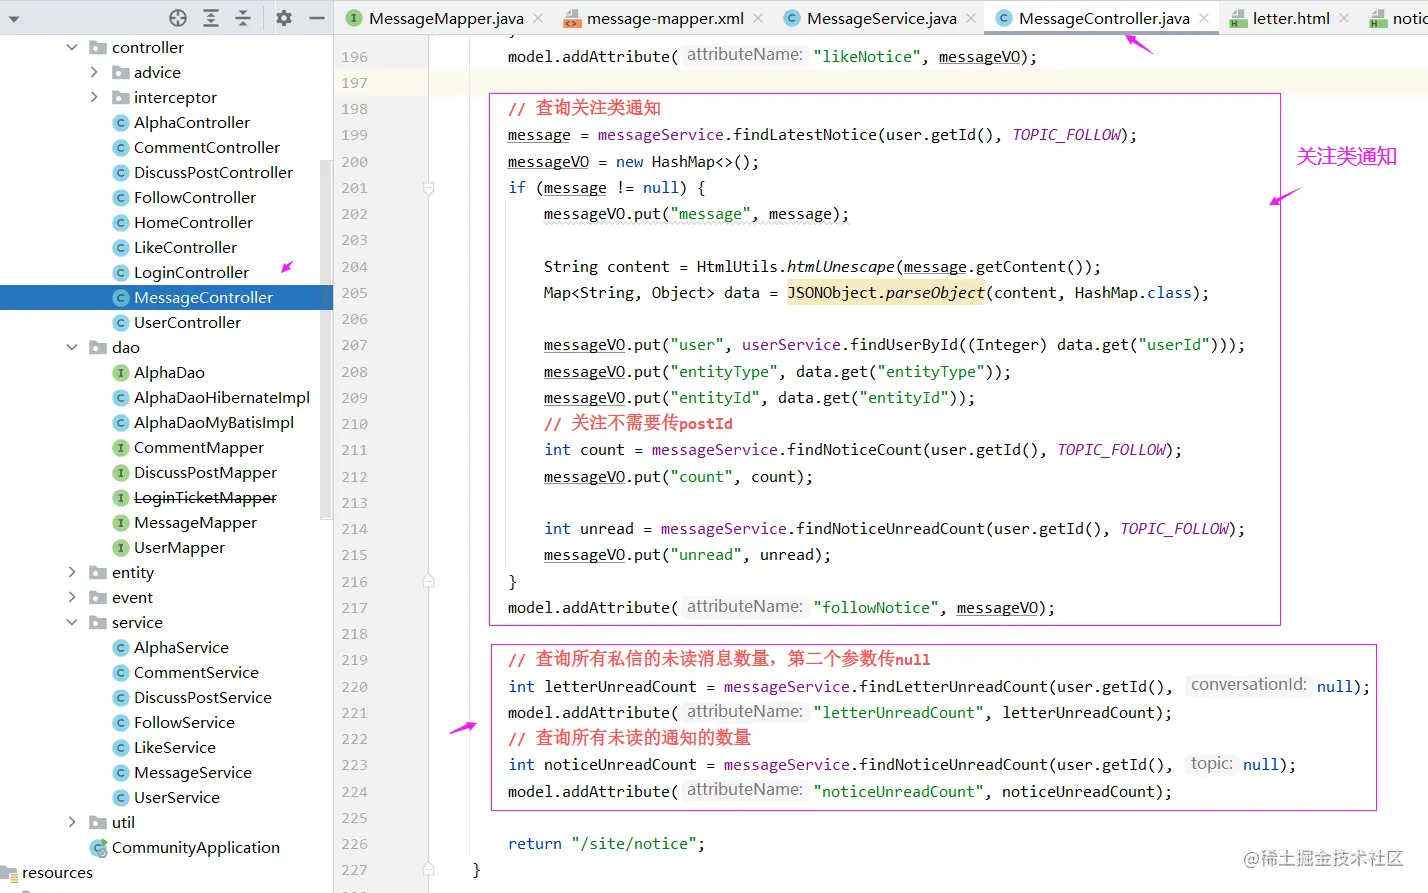
Task: Open the project view dropdown arrow
Action: click(14, 19)
